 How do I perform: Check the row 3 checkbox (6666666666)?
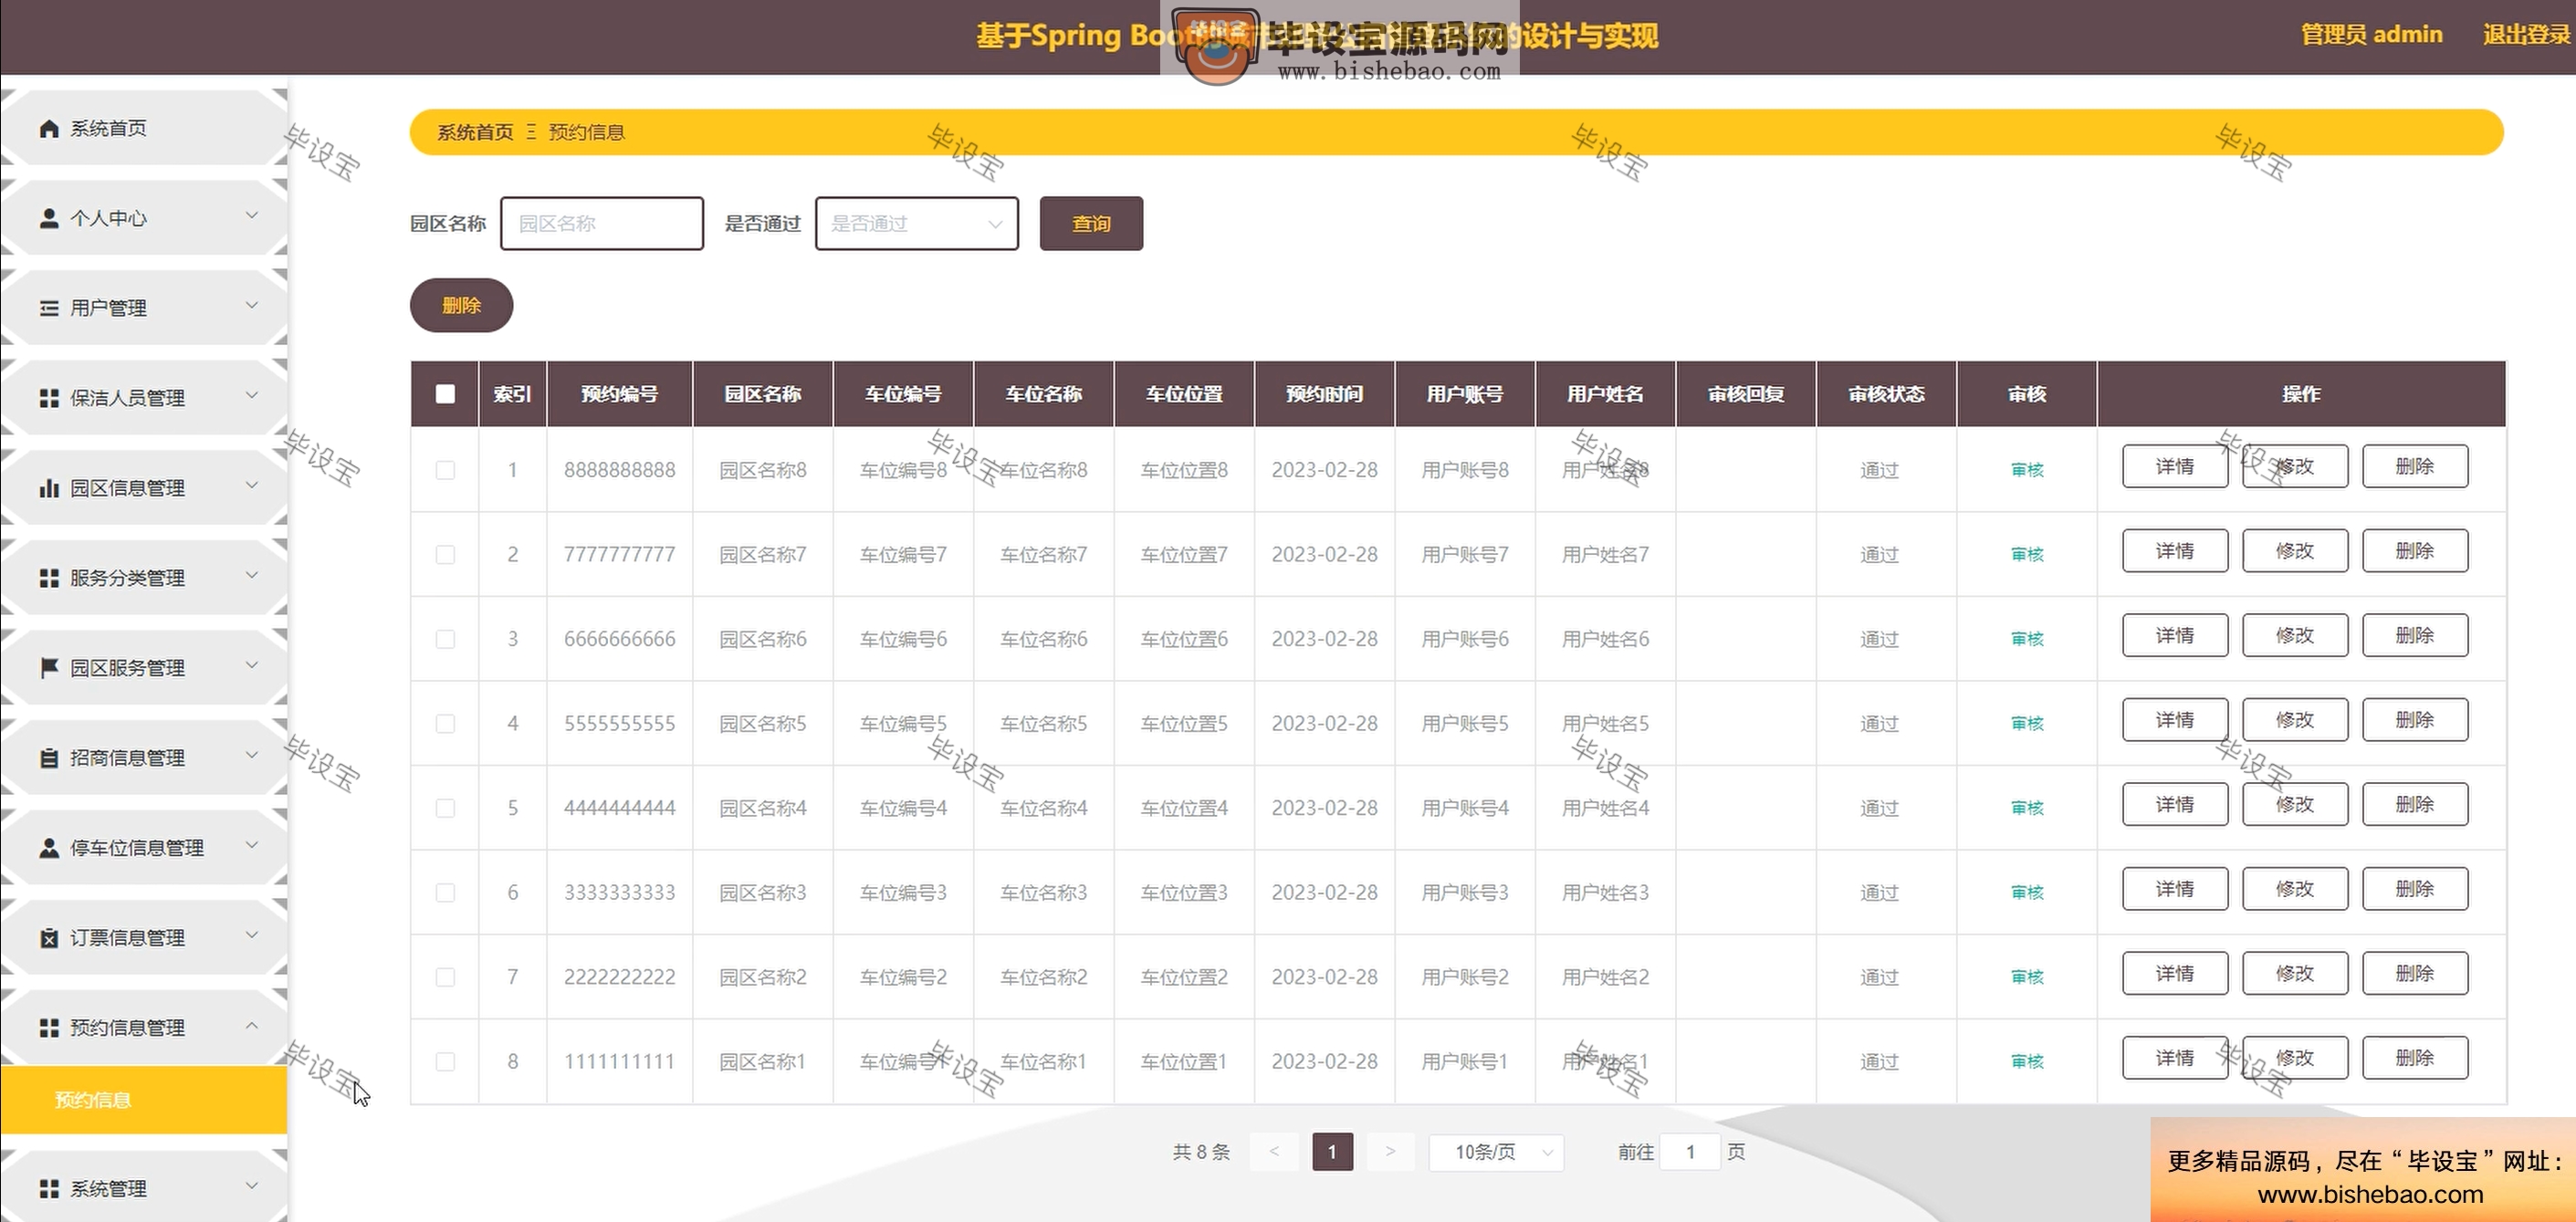pos(445,639)
